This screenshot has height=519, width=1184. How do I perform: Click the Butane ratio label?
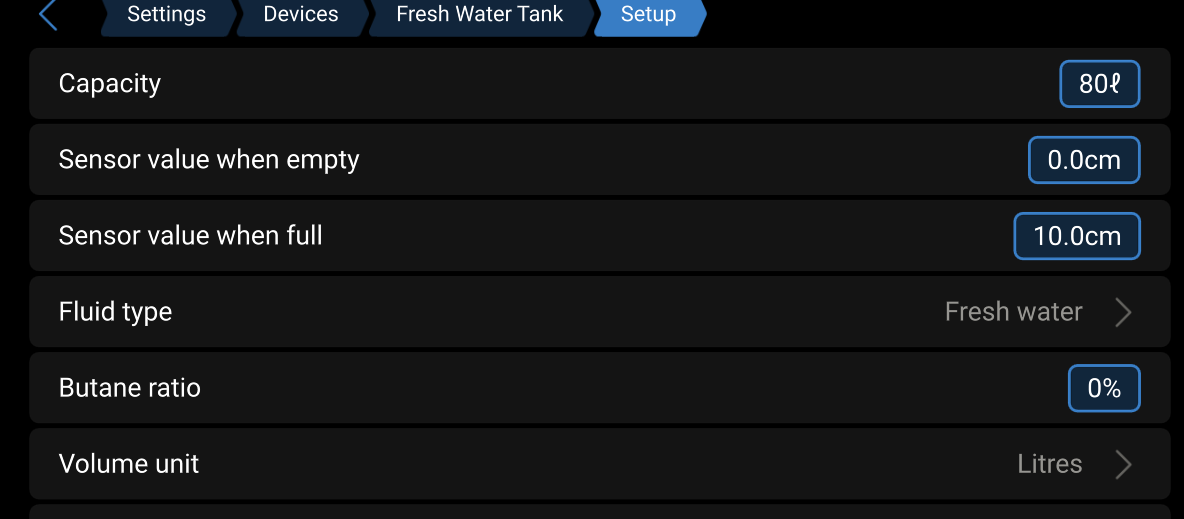[130, 388]
